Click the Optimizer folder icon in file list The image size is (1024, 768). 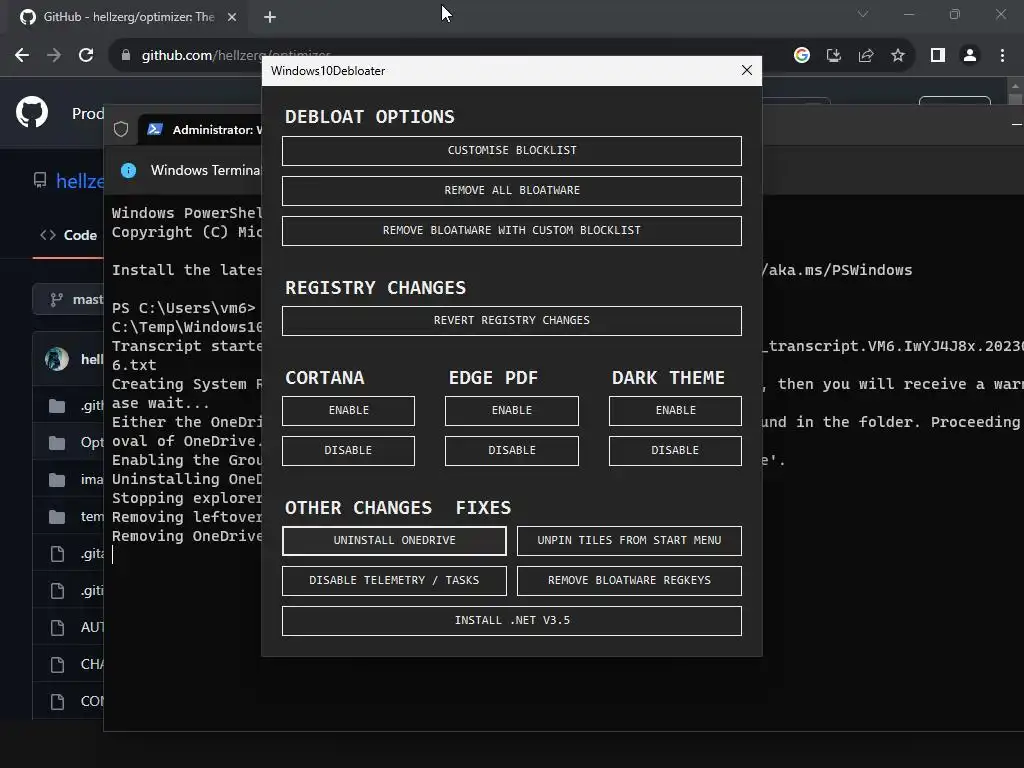pos(57,443)
